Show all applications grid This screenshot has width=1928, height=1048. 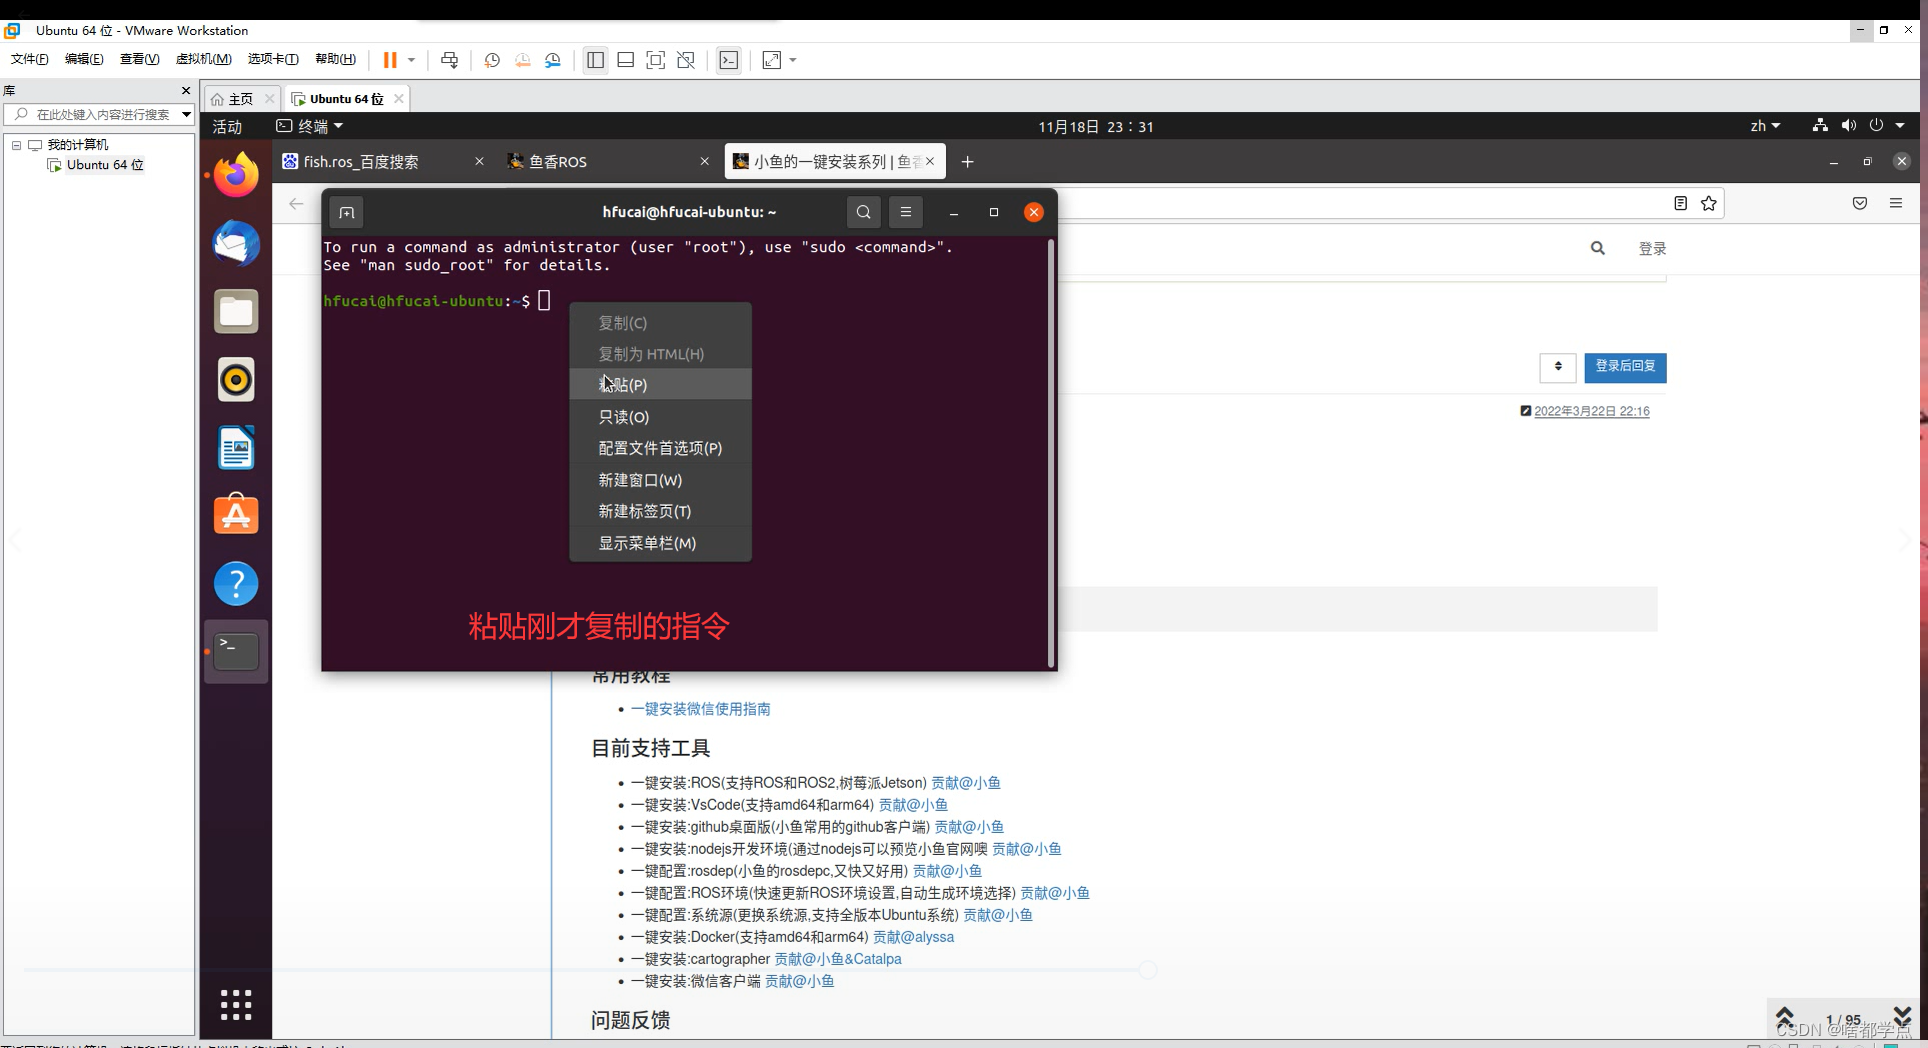point(236,1004)
